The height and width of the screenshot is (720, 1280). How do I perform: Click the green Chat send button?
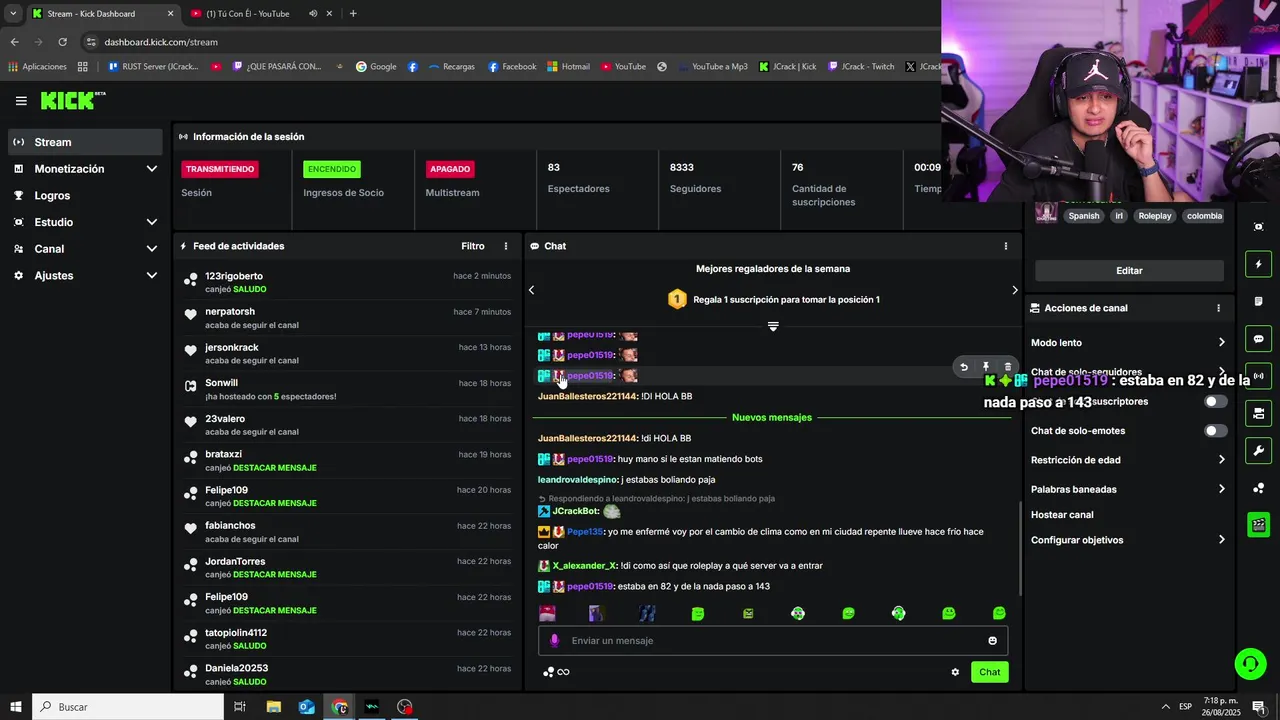tap(989, 672)
